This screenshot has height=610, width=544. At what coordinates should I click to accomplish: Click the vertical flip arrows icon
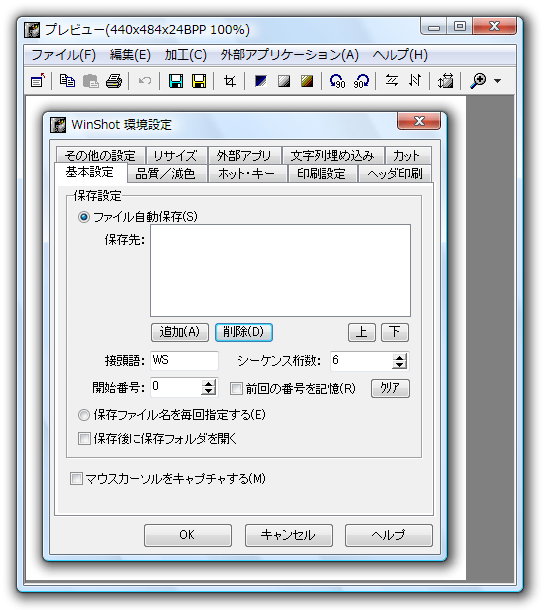415,81
